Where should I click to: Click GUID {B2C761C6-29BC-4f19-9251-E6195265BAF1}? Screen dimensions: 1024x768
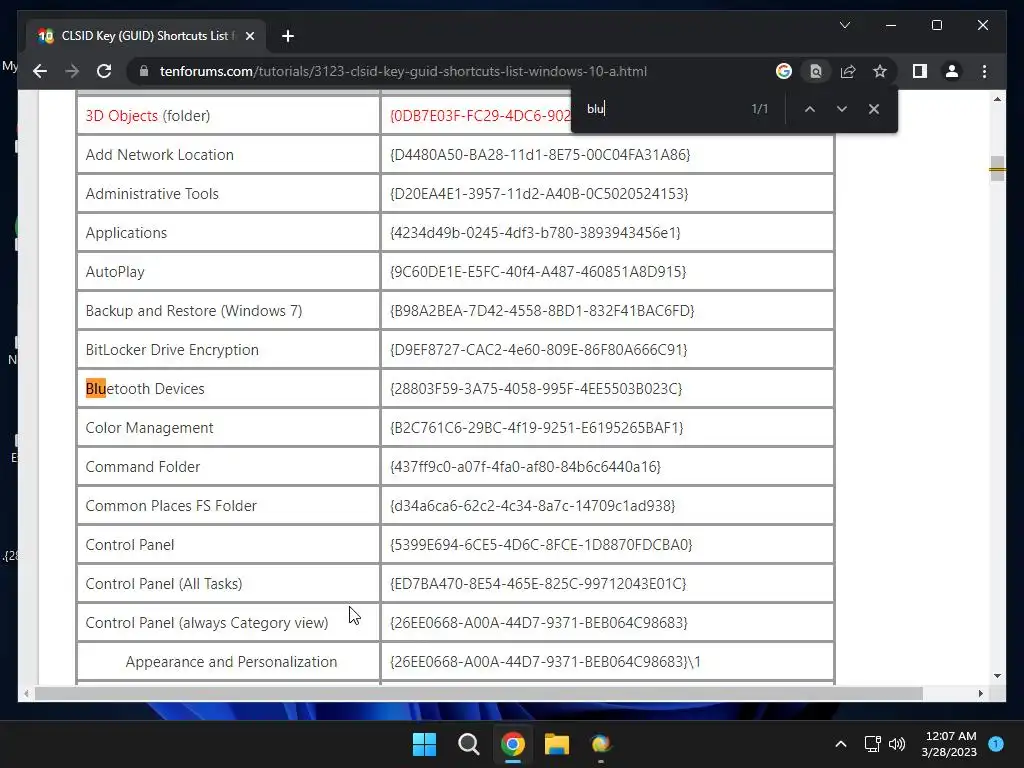click(x=537, y=428)
